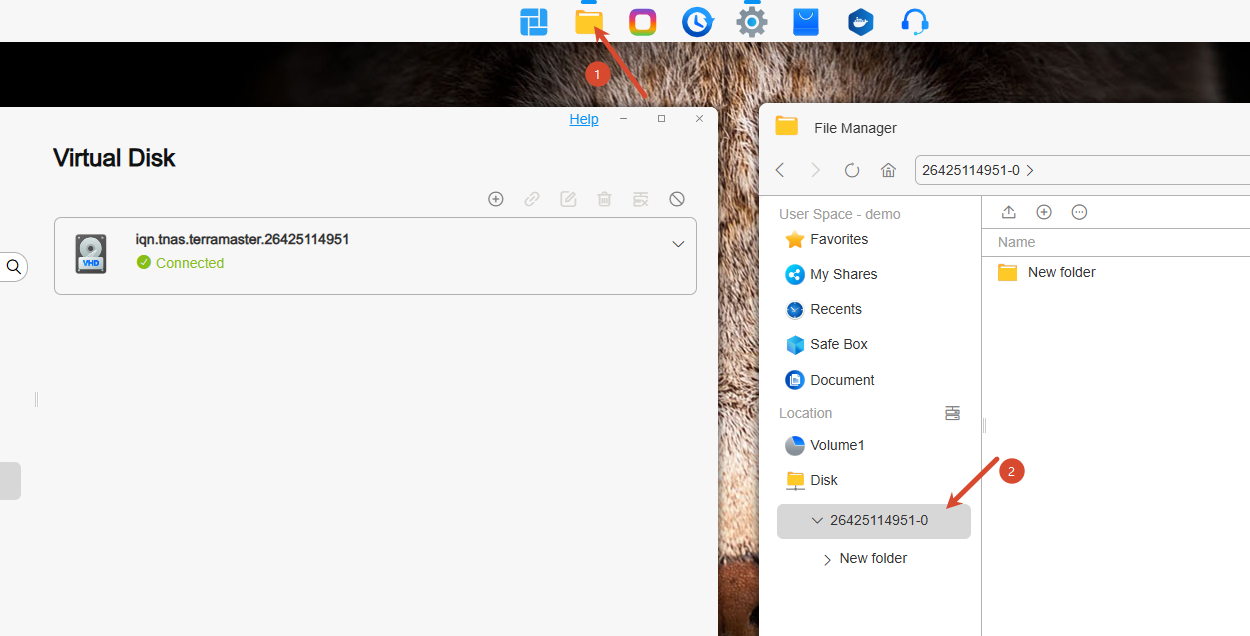Open the colorful square photos app icon
The image size is (1250, 636).
click(x=643, y=22)
